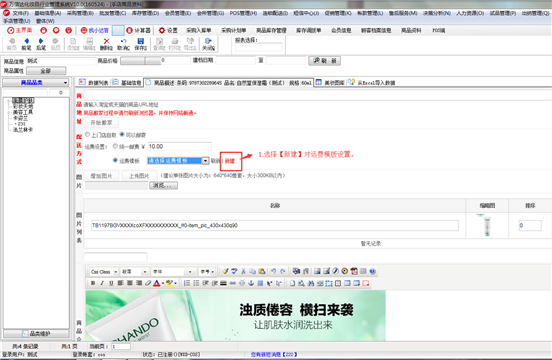Open the 基础信息(A) menu
The width and height of the screenshot is (552, 360).
coord(48,13)
